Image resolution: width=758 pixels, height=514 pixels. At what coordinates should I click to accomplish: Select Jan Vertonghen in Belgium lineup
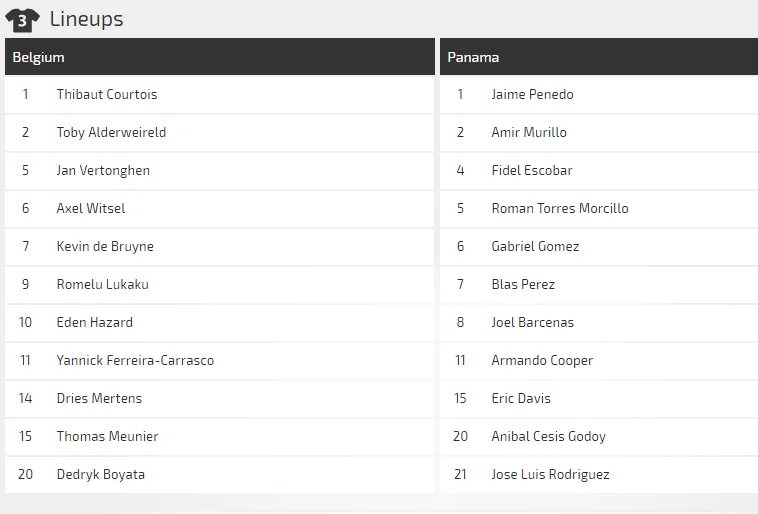103,171
